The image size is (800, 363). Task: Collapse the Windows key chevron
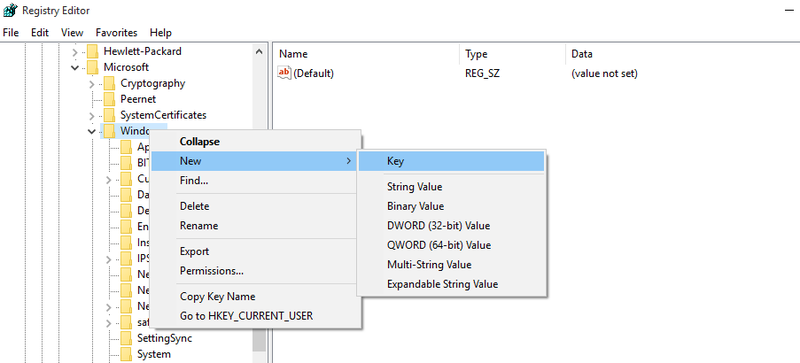pos(92,131)
